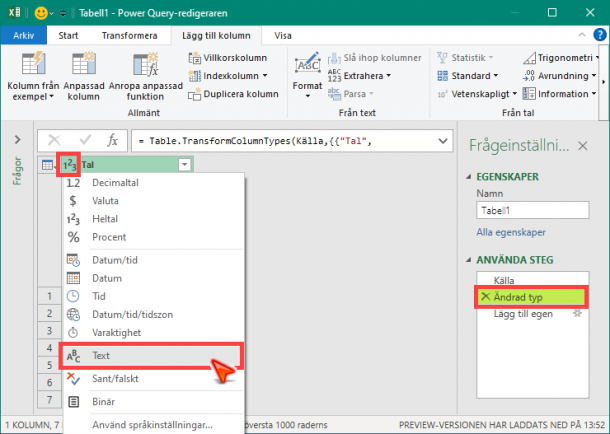Confirm the formula with the checkmark
This screenshot has height=434, width=610.
click(85, 140)
